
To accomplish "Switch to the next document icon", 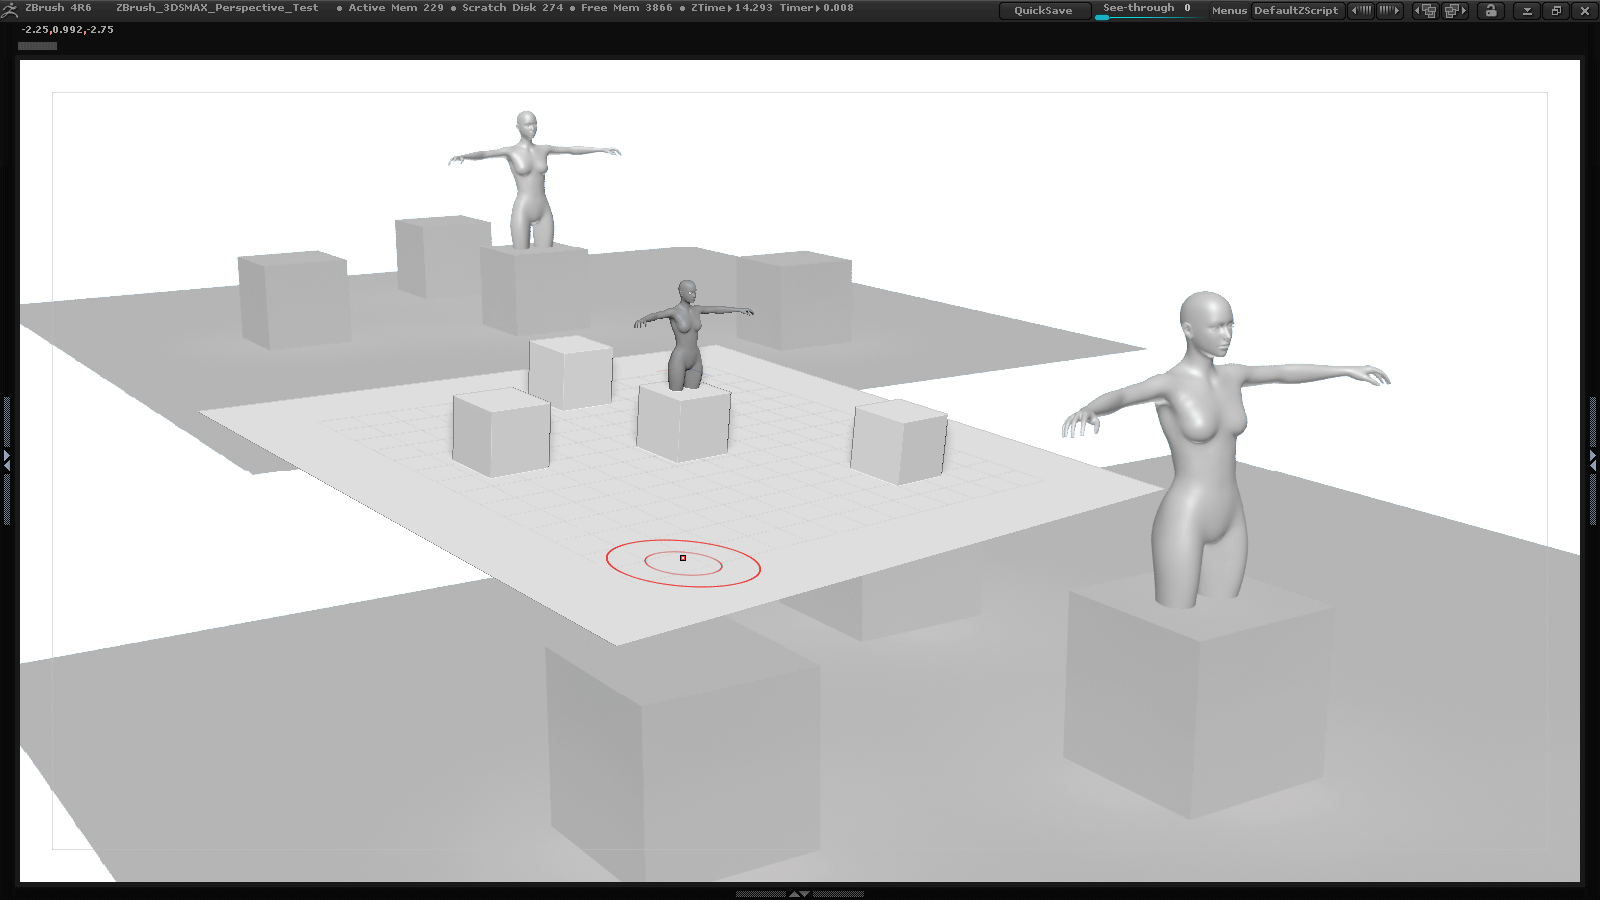I will (x=1453, y=10).
